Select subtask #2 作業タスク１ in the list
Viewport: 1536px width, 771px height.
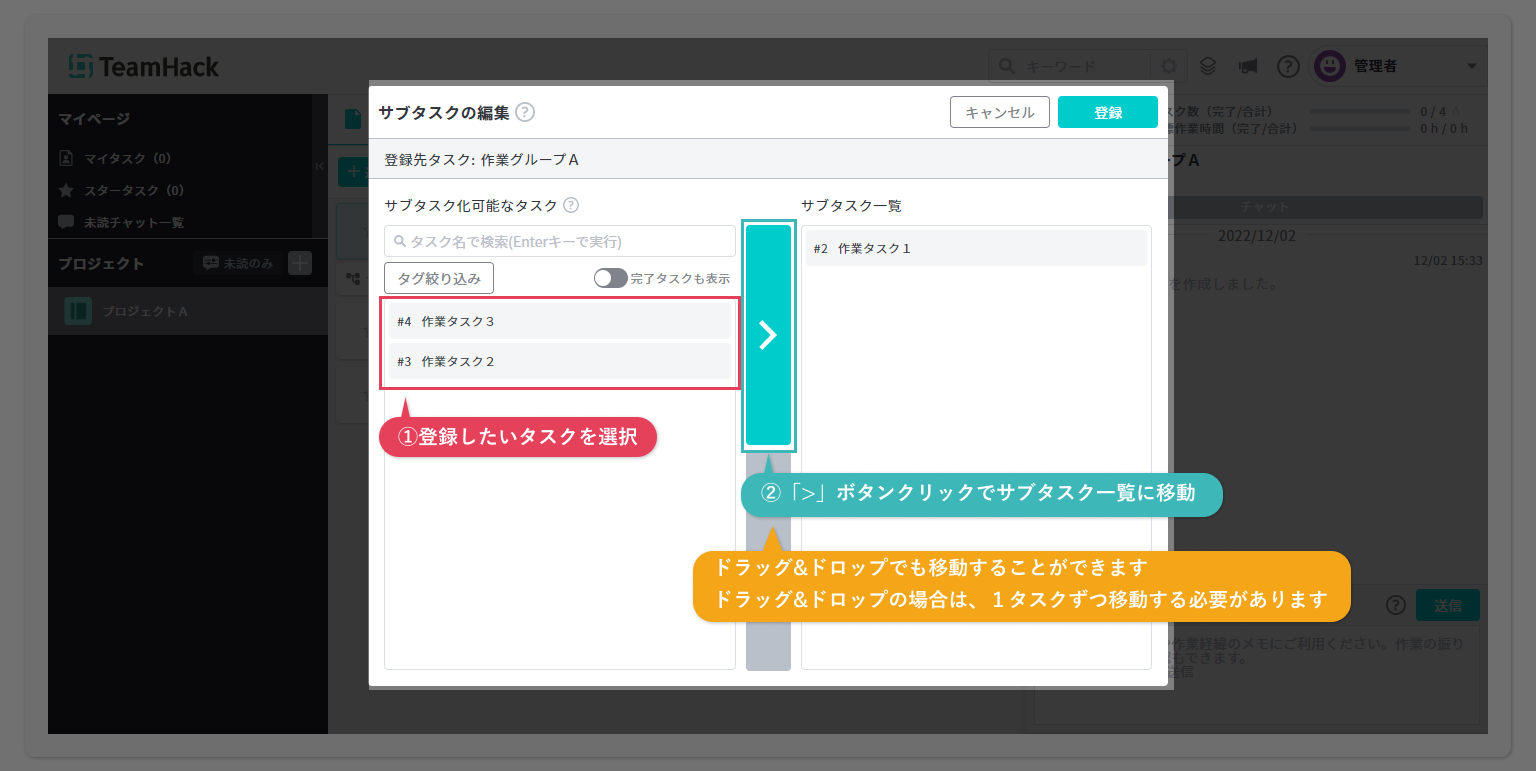click(x=976, y=249)
